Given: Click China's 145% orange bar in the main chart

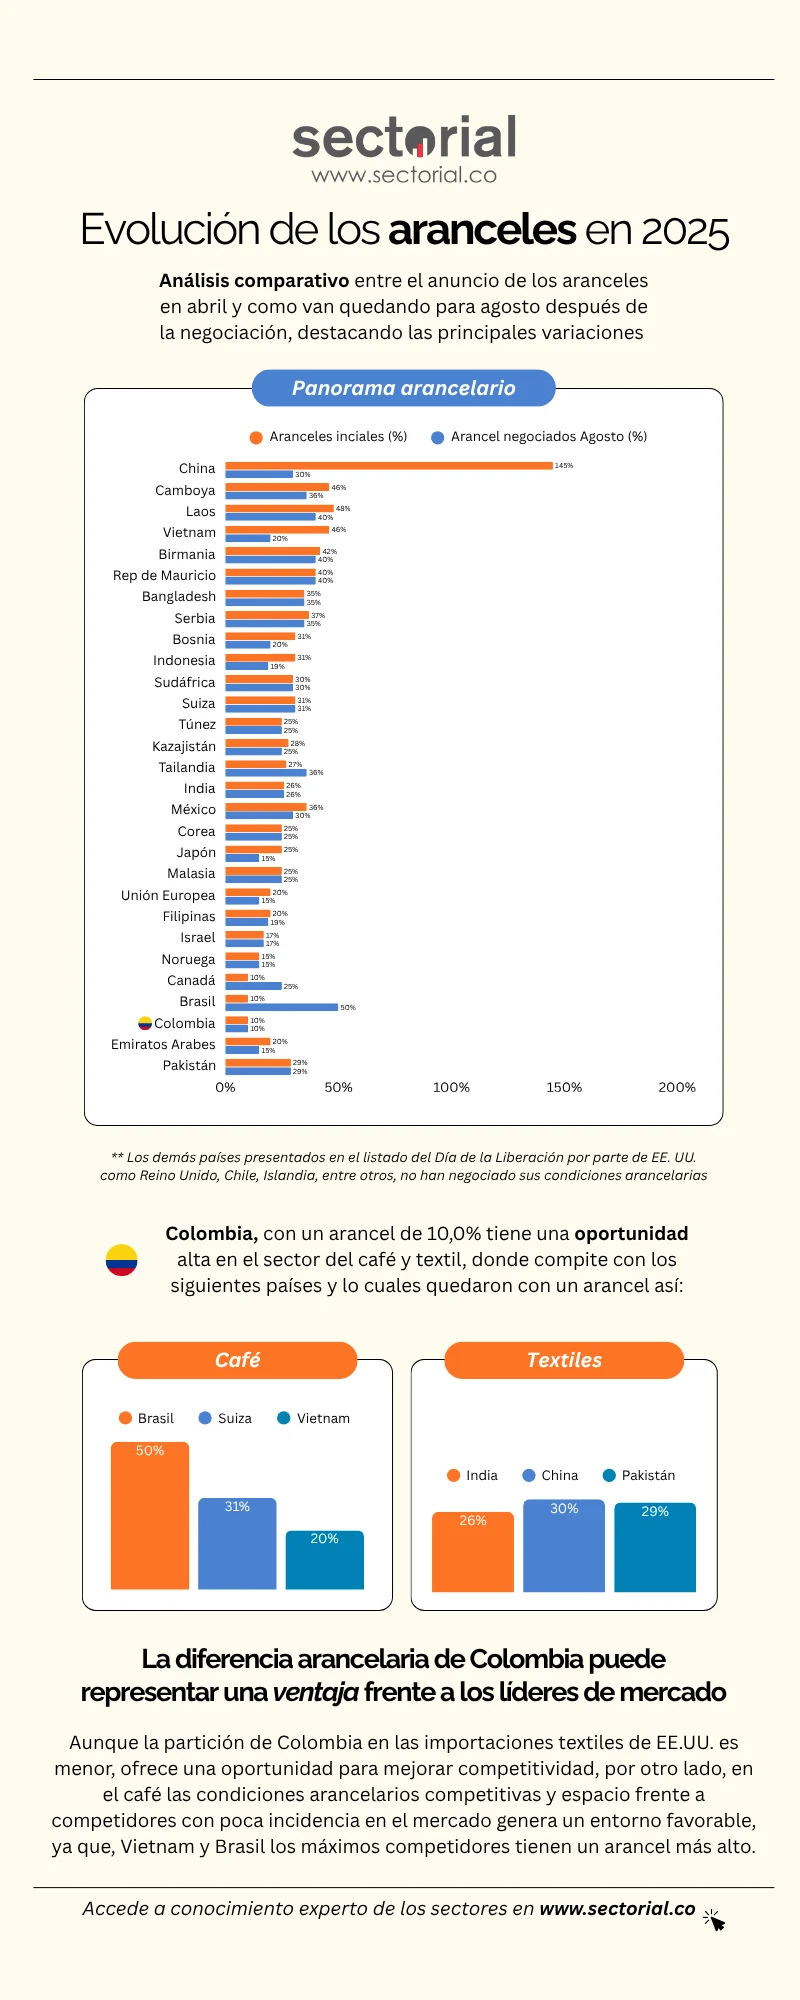Looking at the screenshot, I should [x=389, y=465].
